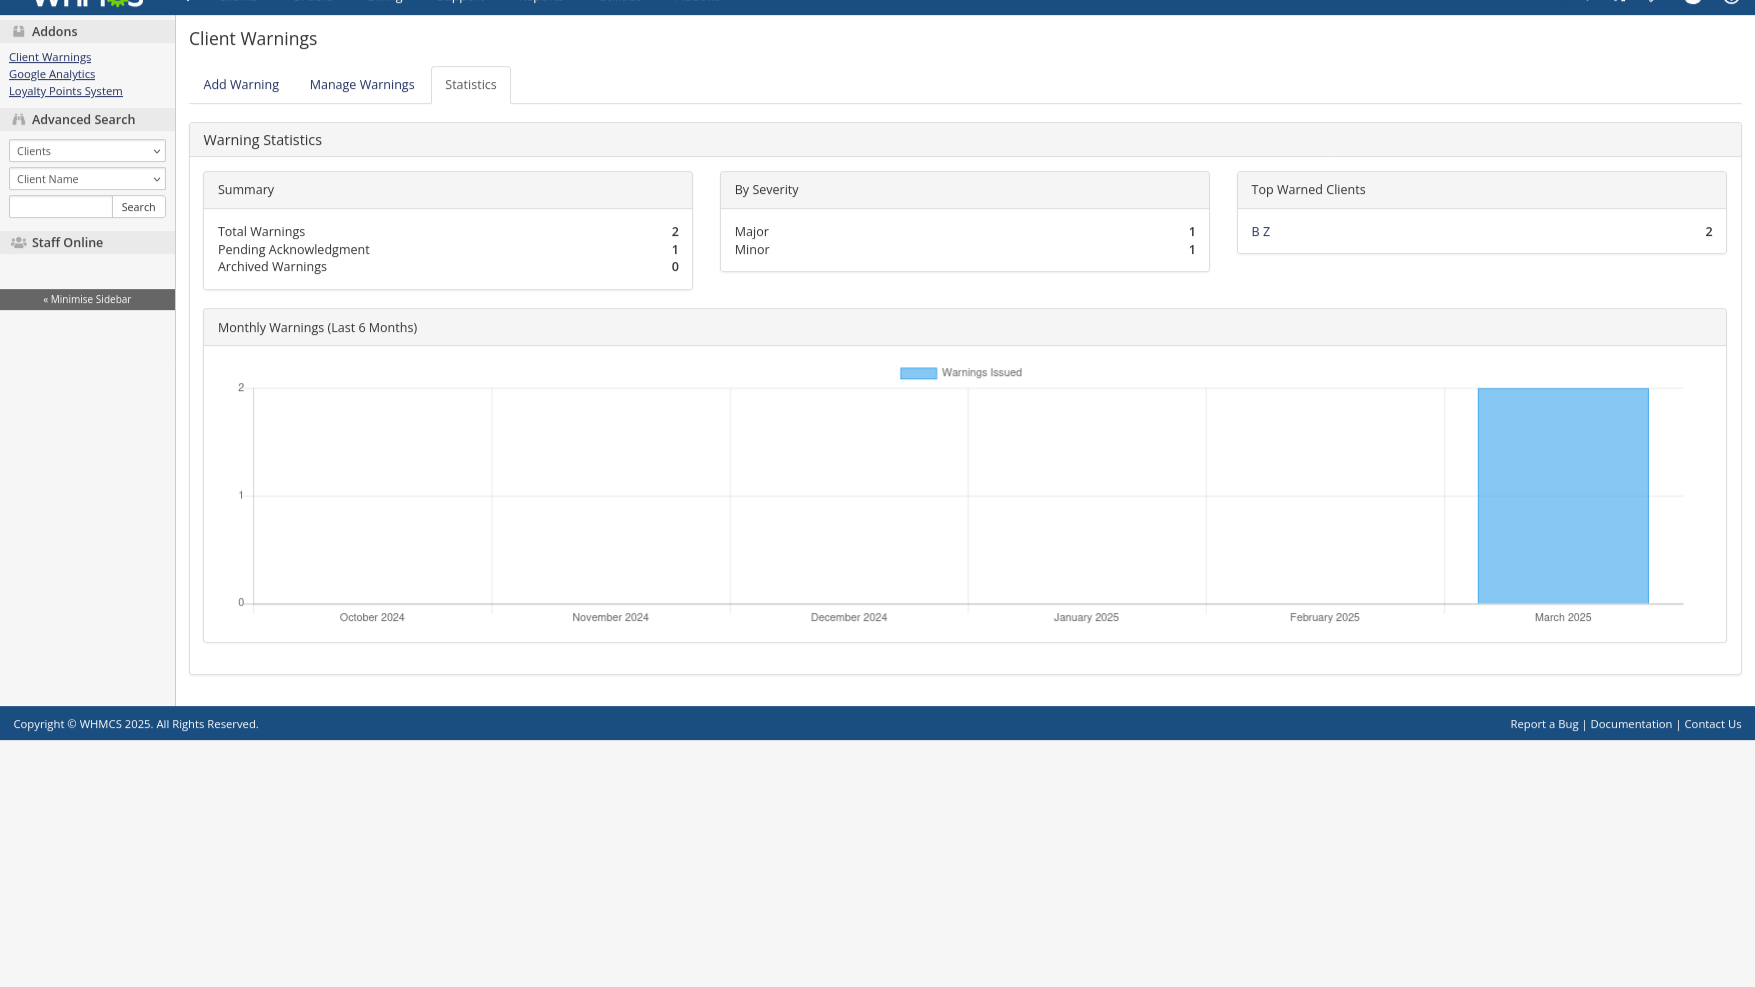
Task: Collapse sidebar with Minimise Sidebar button
Action: [87, 299]
